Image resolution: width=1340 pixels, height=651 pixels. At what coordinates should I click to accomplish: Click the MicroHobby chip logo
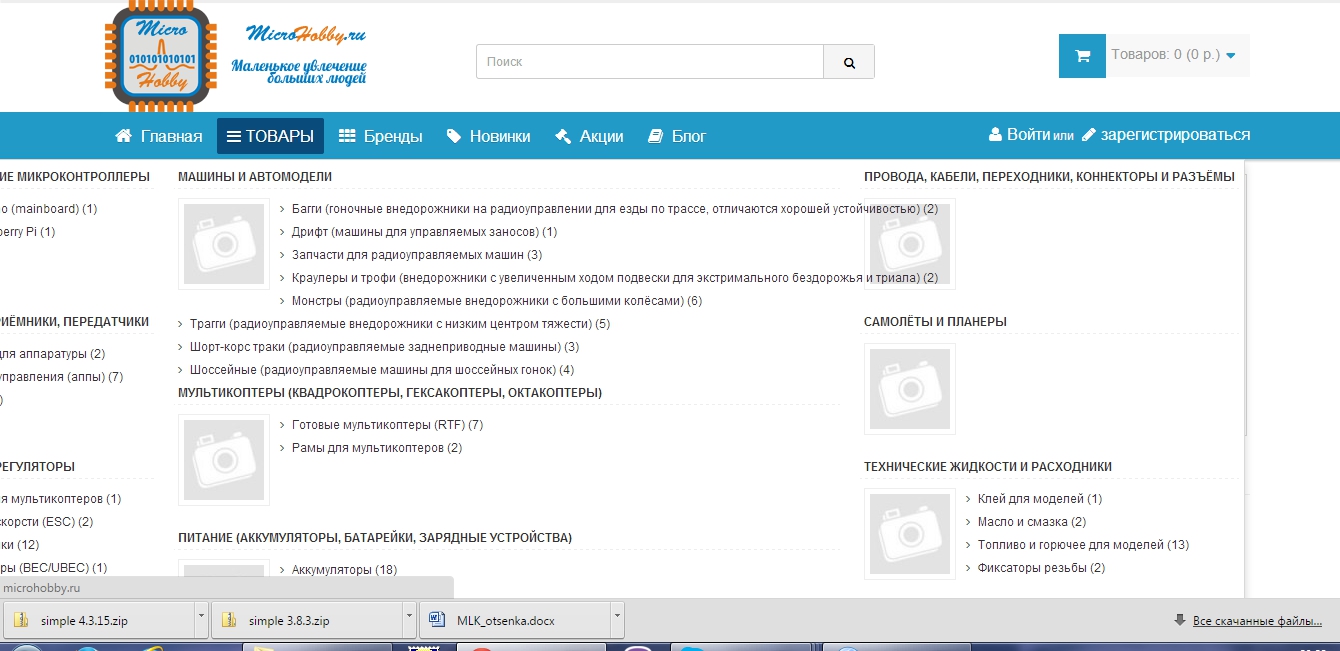coord(161,57)
